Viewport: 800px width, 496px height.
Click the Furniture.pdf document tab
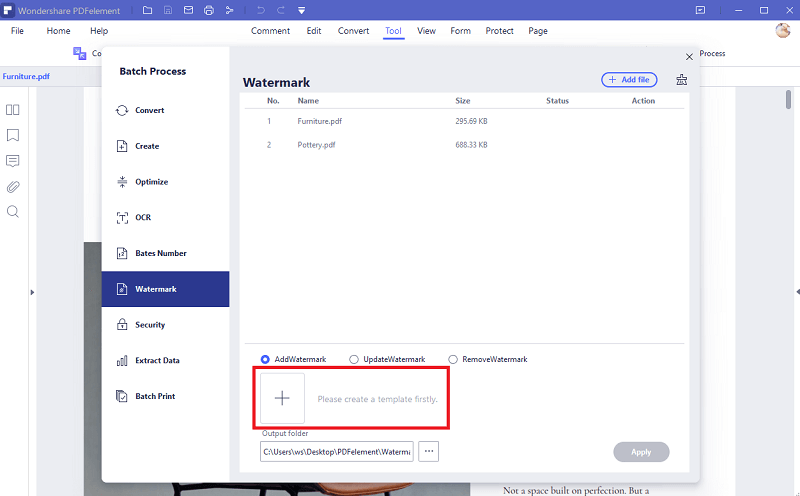(26, 77)
